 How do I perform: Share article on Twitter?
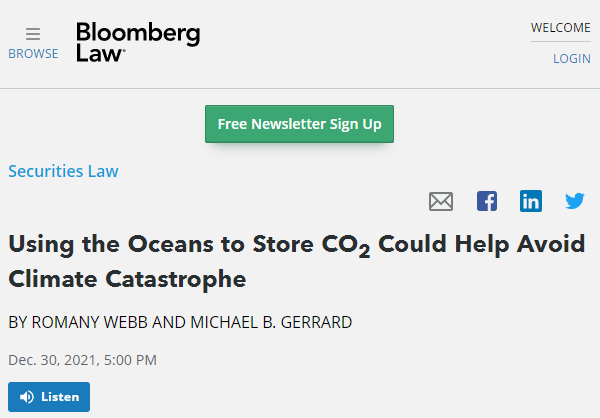point(575,201)
